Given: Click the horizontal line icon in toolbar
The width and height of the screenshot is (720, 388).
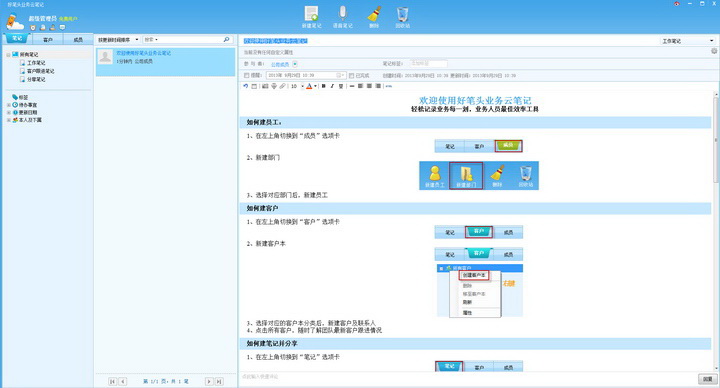Looking at the screenshot, I should point(352,86).
